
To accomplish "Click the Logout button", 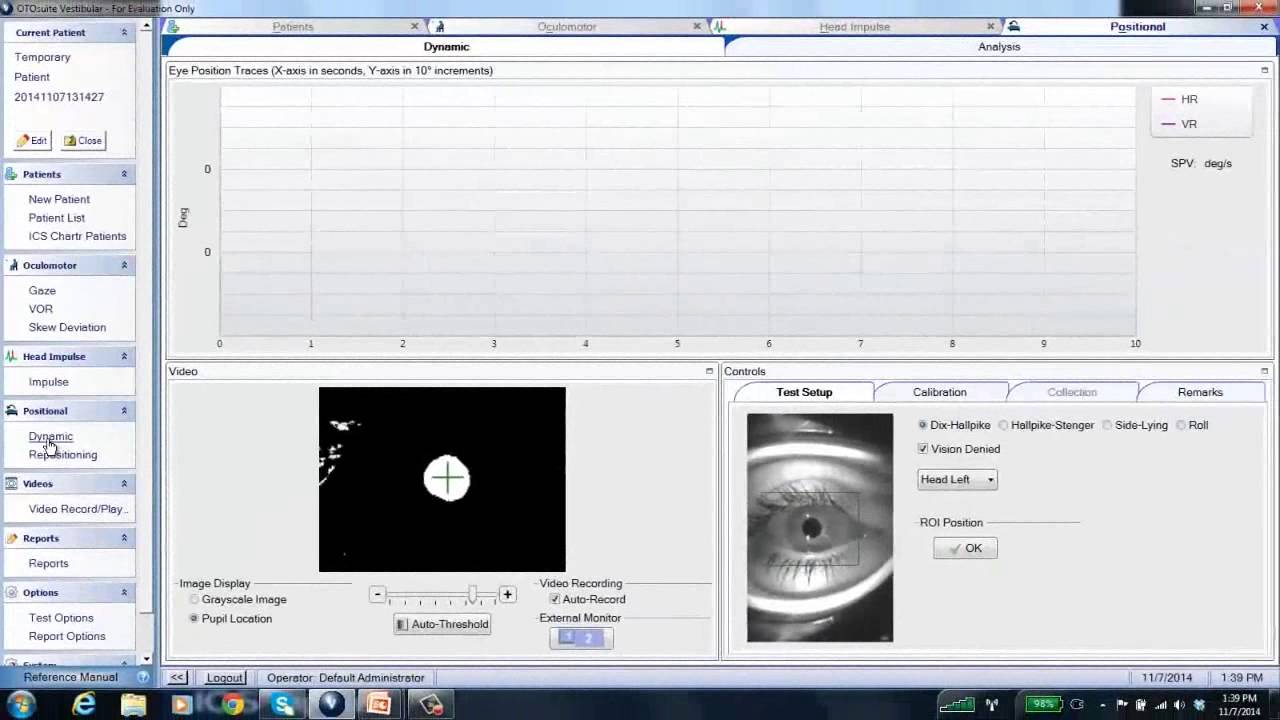I will click(224, 678).
